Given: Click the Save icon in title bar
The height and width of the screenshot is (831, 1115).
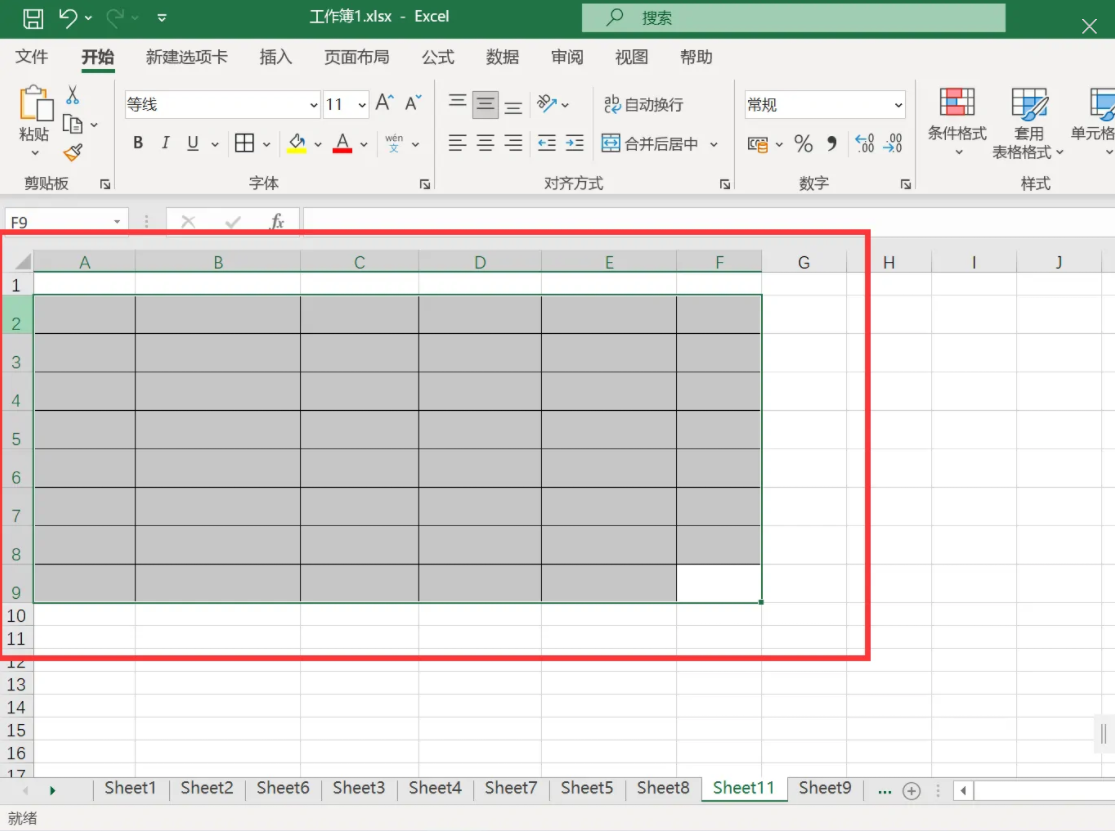Looking at the screenshot, I should tap(32, 17).
